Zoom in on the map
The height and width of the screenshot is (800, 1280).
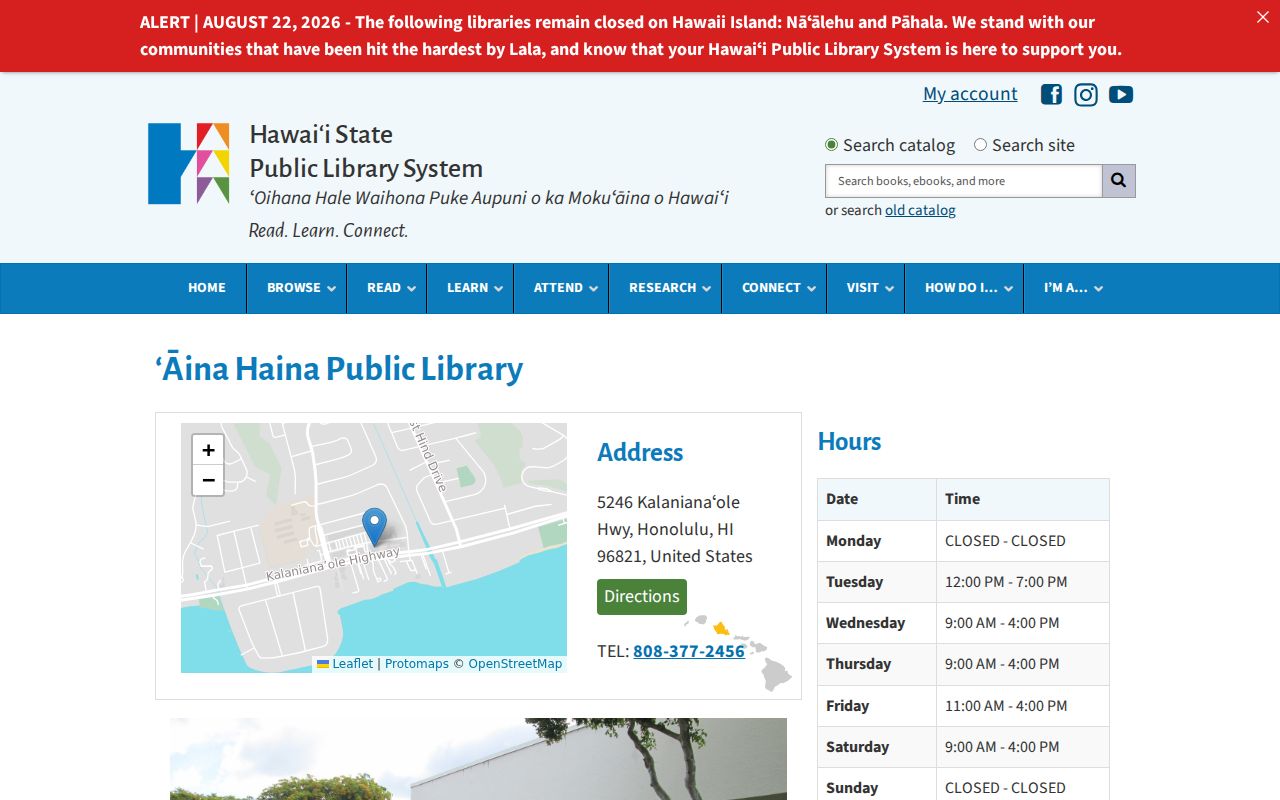(208, 450)
